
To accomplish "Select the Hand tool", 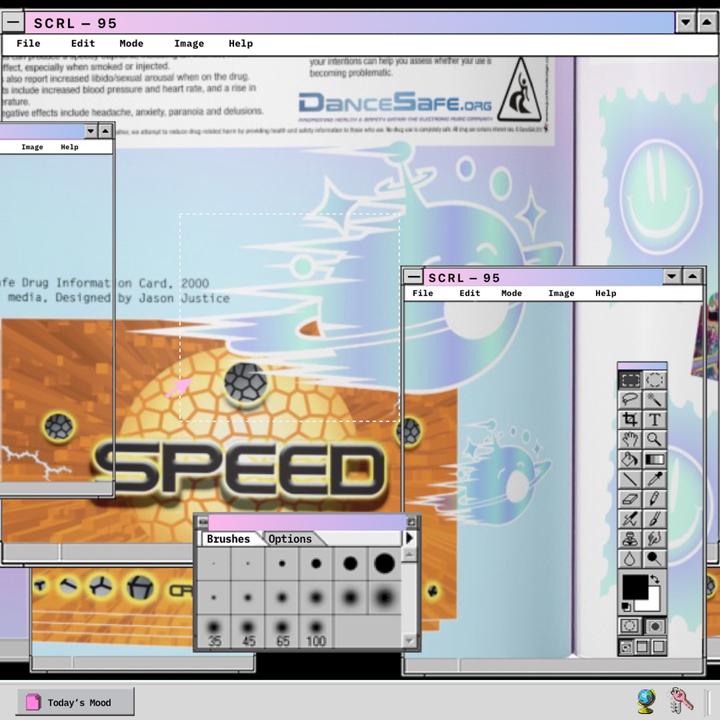I will click(x=630, y=439).
